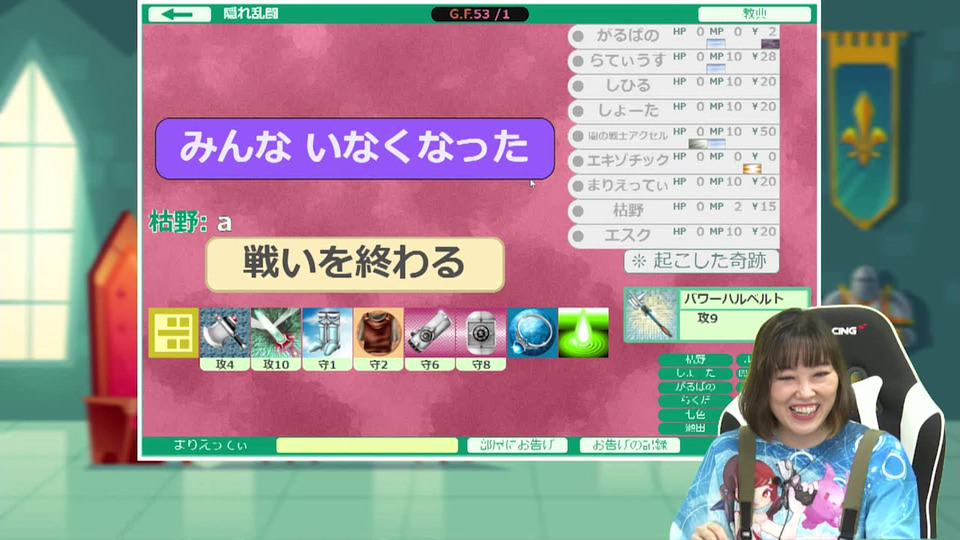
Task: Click the blue status icon under らてぃうす MP
Action: click(716, 69)
